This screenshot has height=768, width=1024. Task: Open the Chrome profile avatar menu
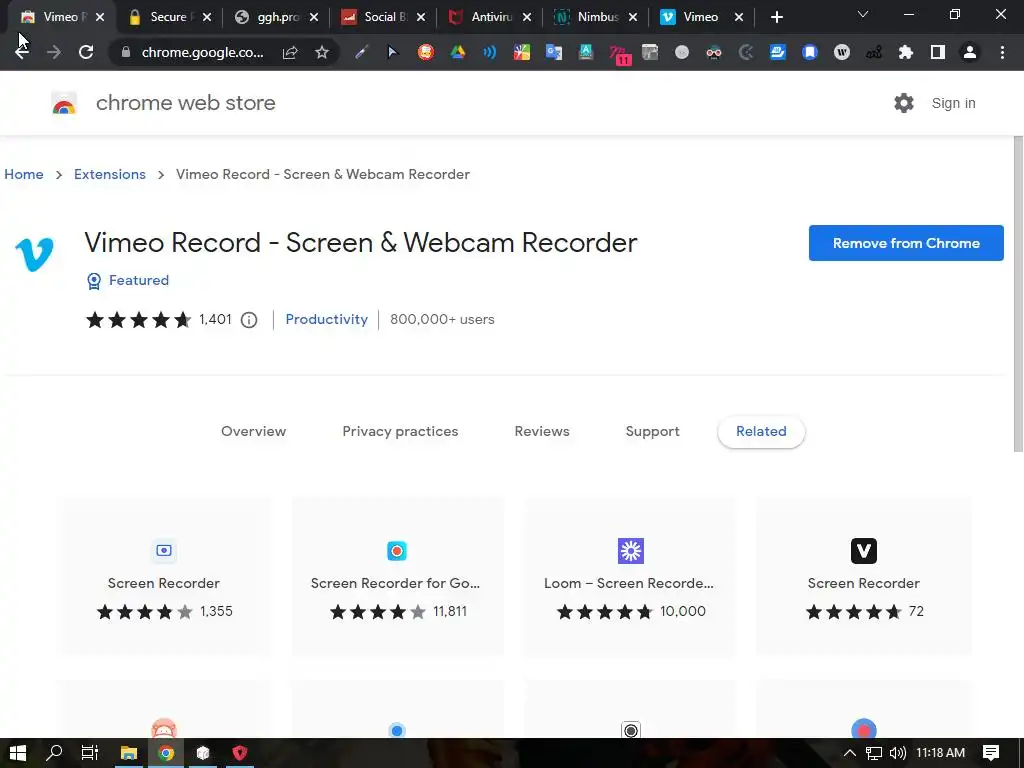pyautogui.click(x=970, y=52)
